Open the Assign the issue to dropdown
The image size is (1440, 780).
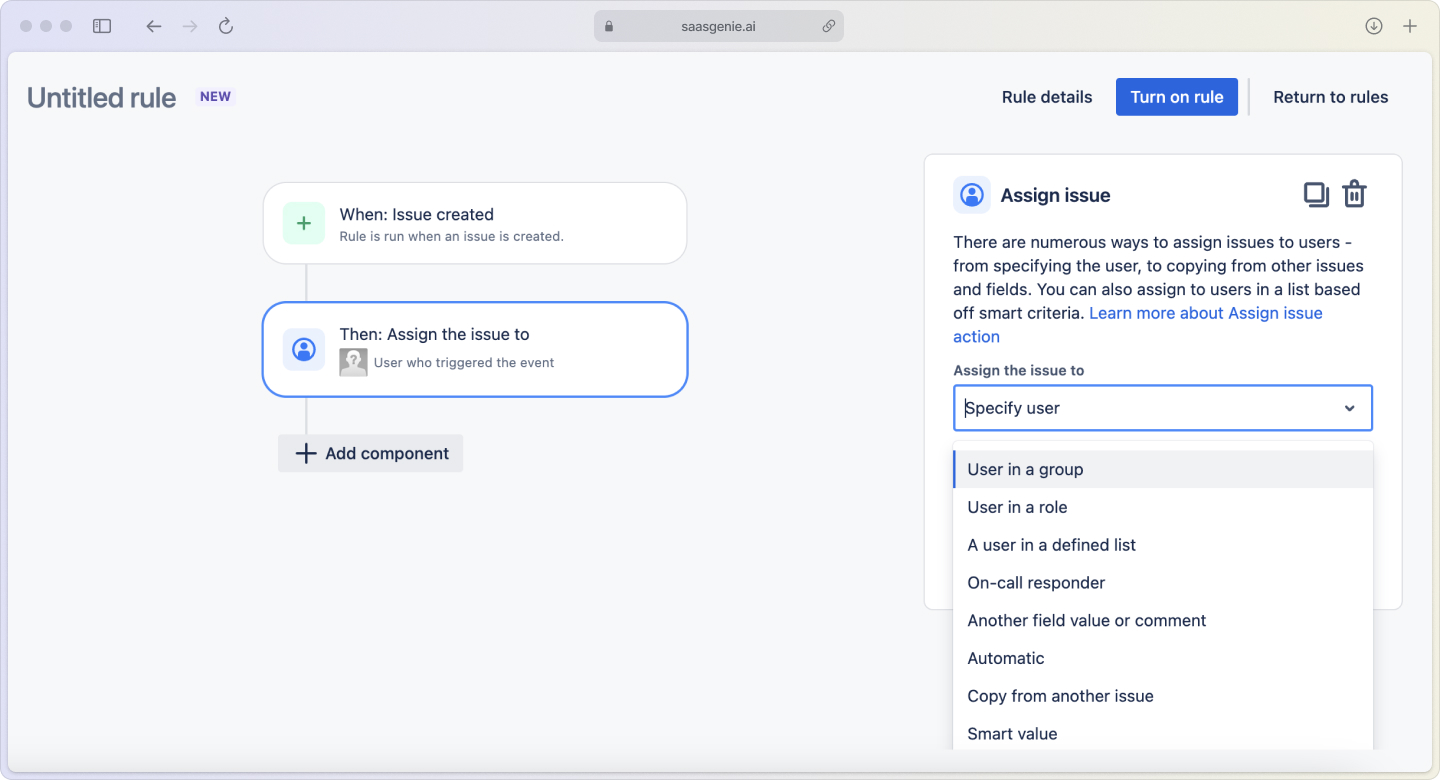pyautogui.click(x=1162, y=408)
